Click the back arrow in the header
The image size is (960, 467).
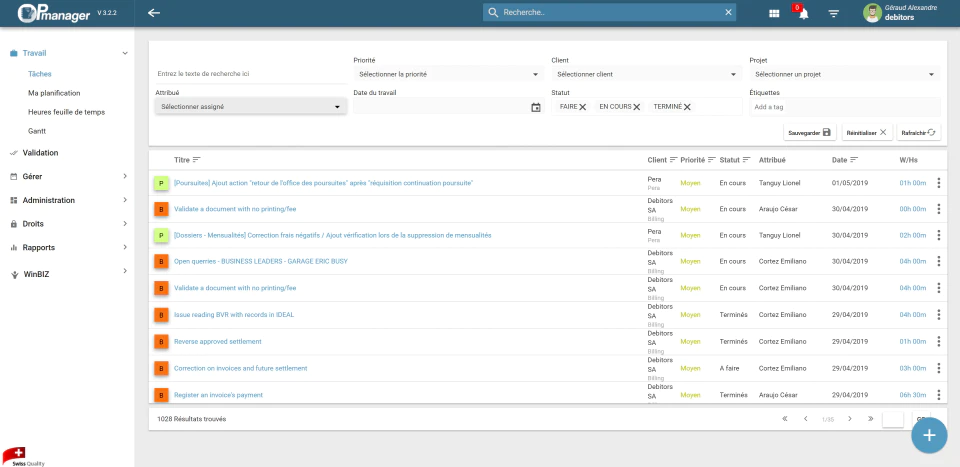[x=154, y=13]
